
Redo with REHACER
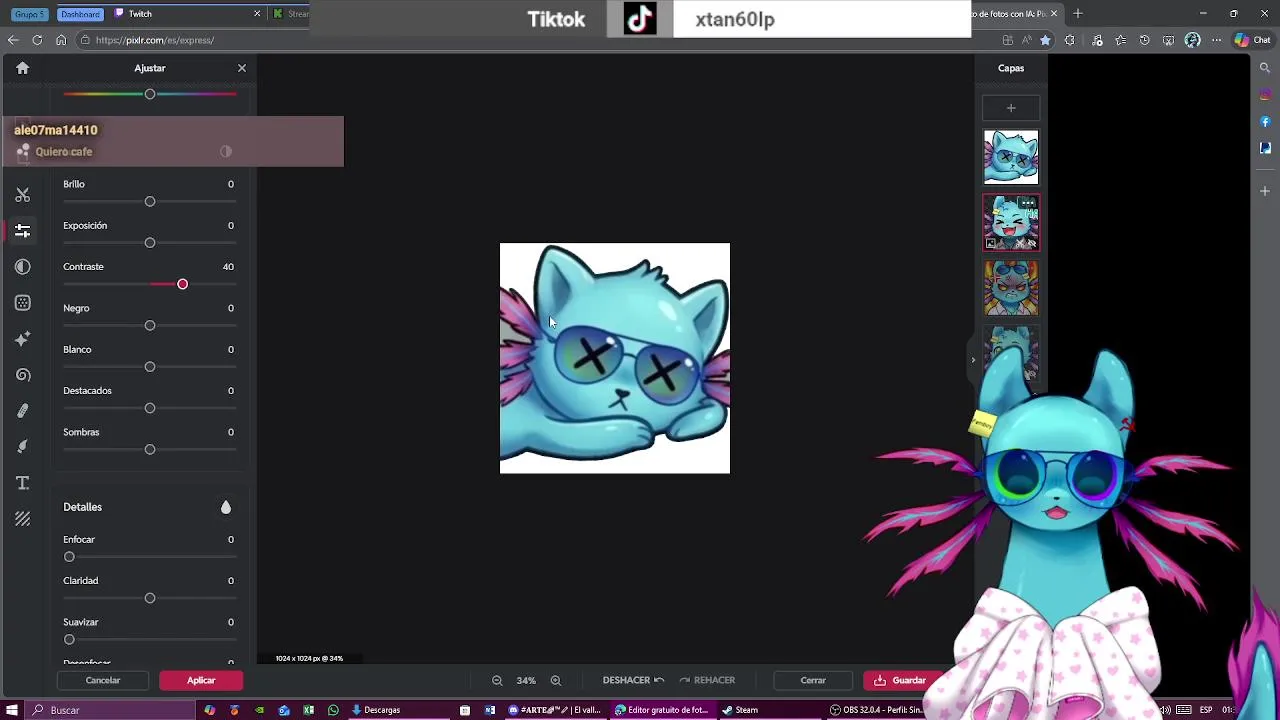[x=707, y=680]
